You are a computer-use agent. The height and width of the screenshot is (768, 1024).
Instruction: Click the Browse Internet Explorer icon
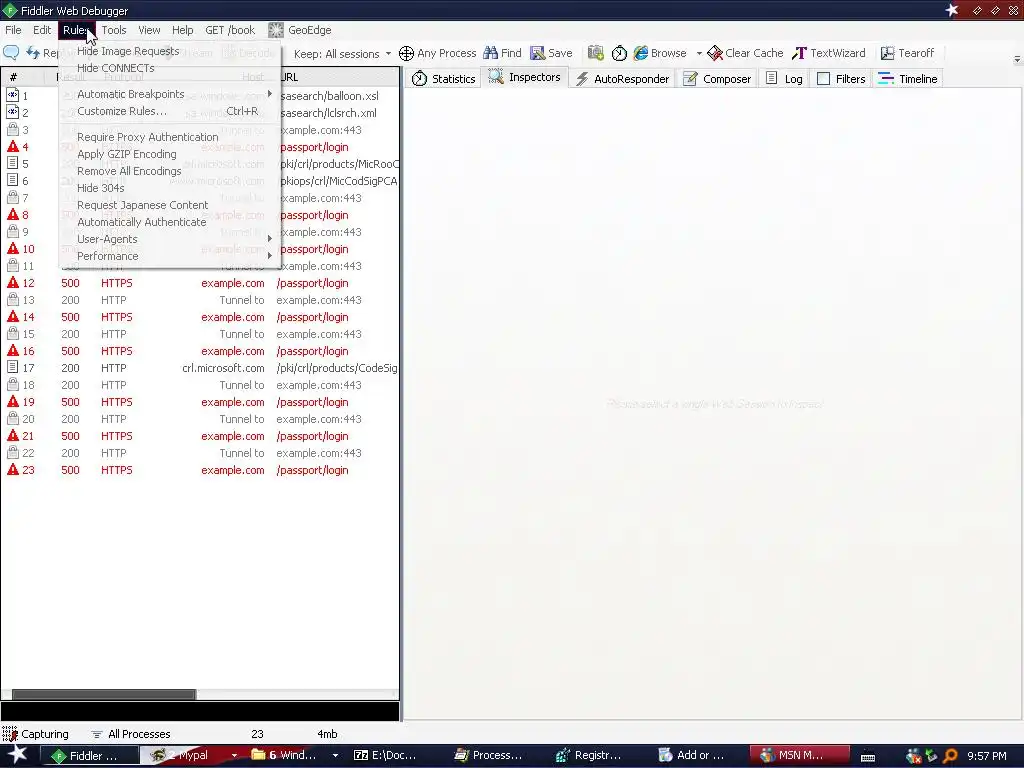pos(641,53)
